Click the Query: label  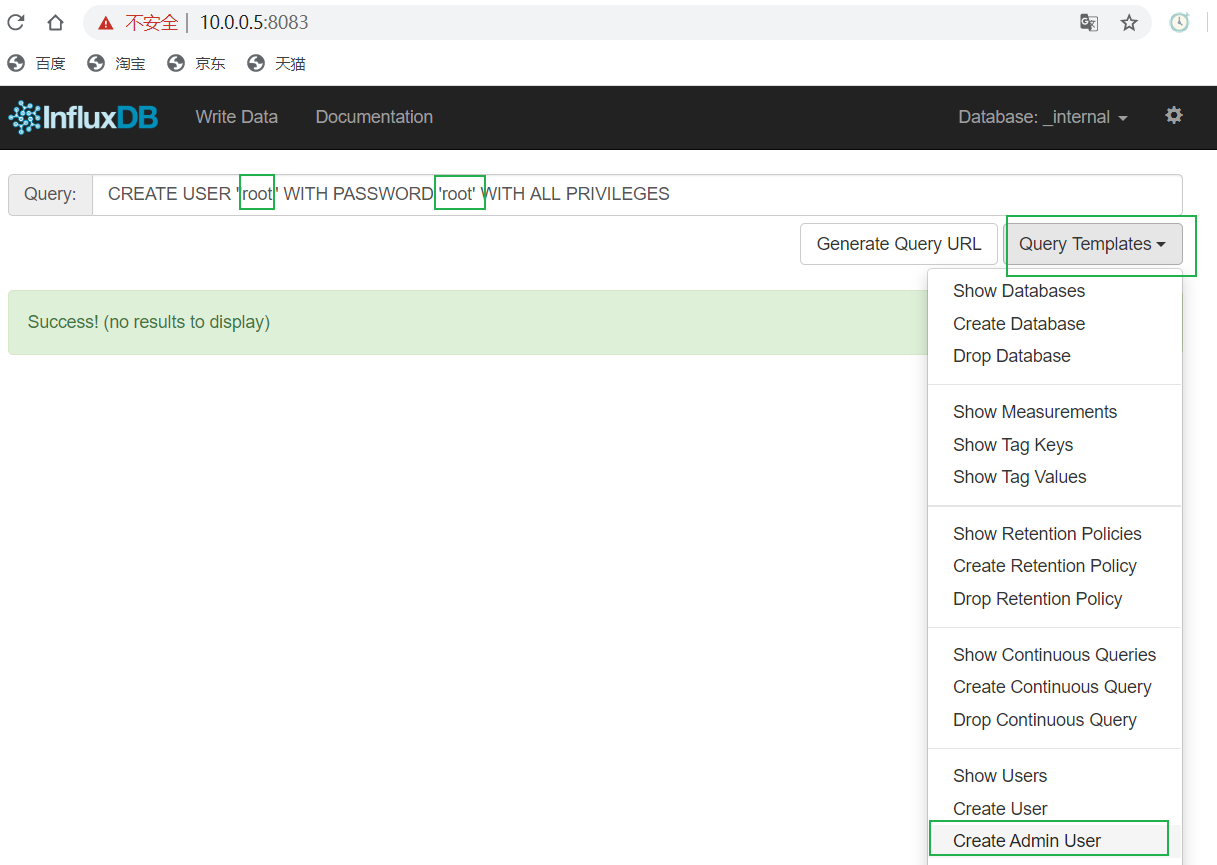pyautogui.click(x=50, y=194)
